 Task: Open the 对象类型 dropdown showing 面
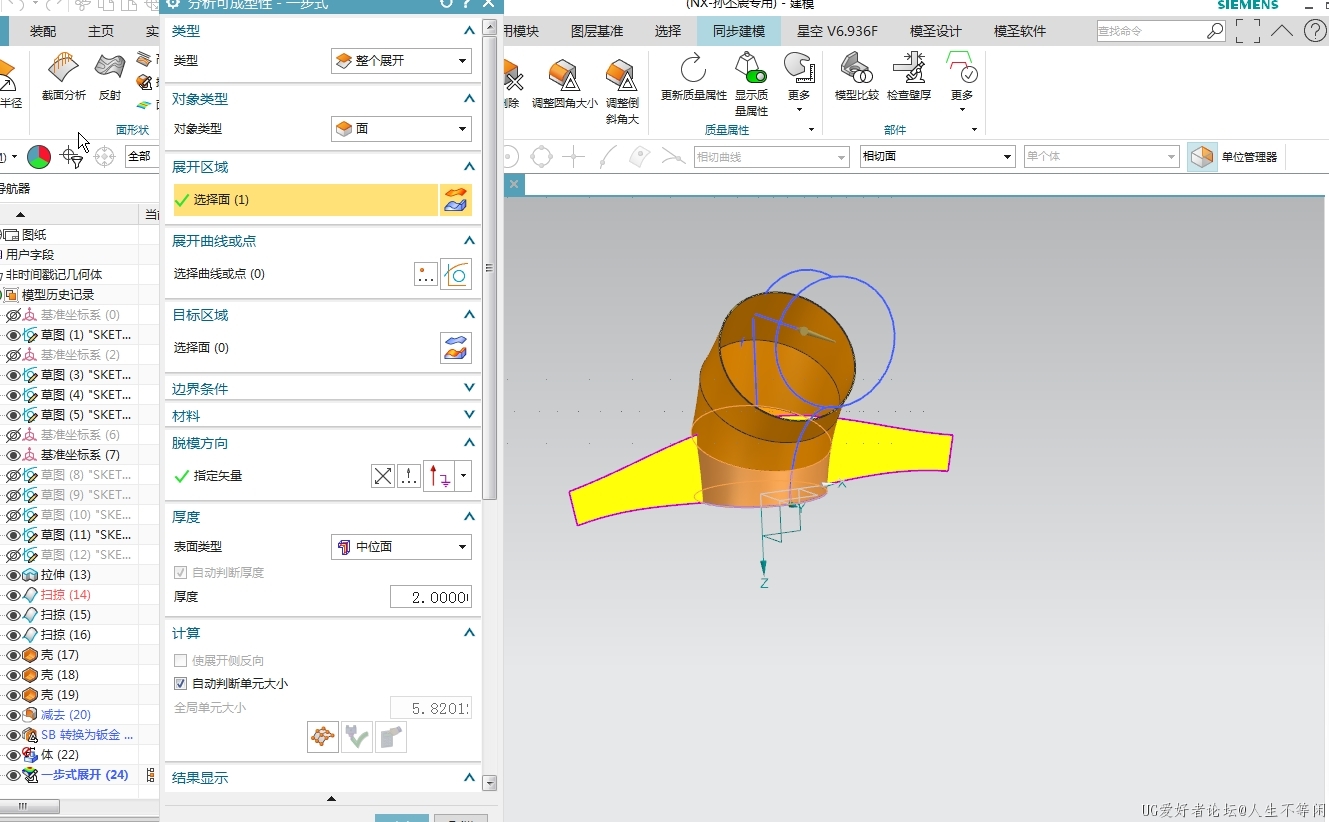(x=401, y=129)
